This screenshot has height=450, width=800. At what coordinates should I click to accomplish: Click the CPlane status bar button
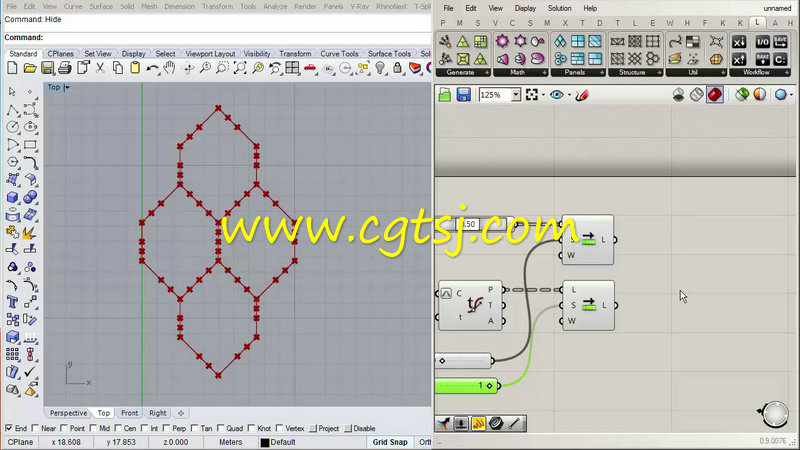pyautogui.click(x=20, y=442)
